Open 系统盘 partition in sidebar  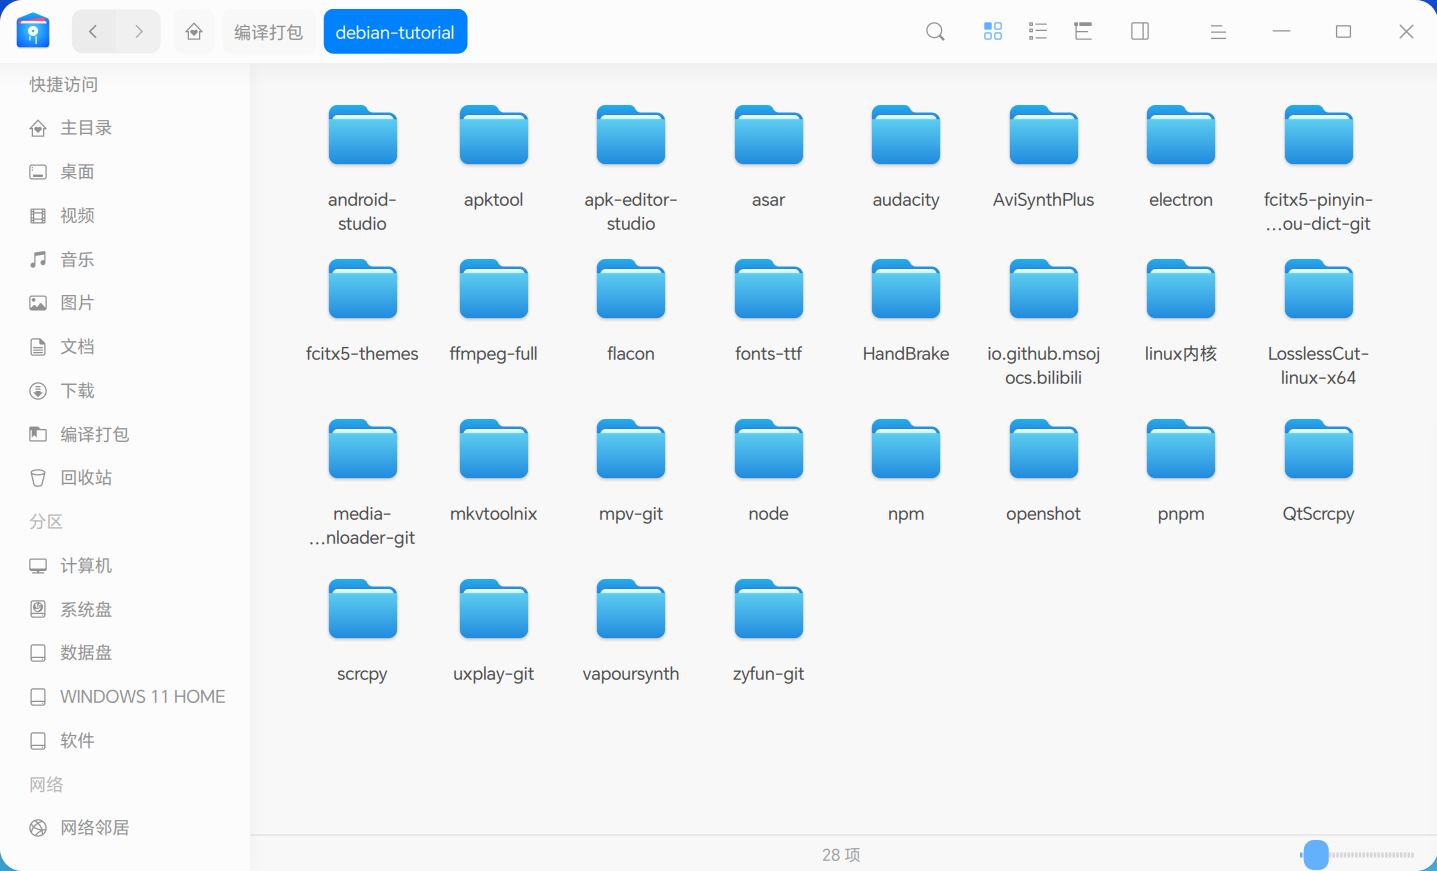125,610
